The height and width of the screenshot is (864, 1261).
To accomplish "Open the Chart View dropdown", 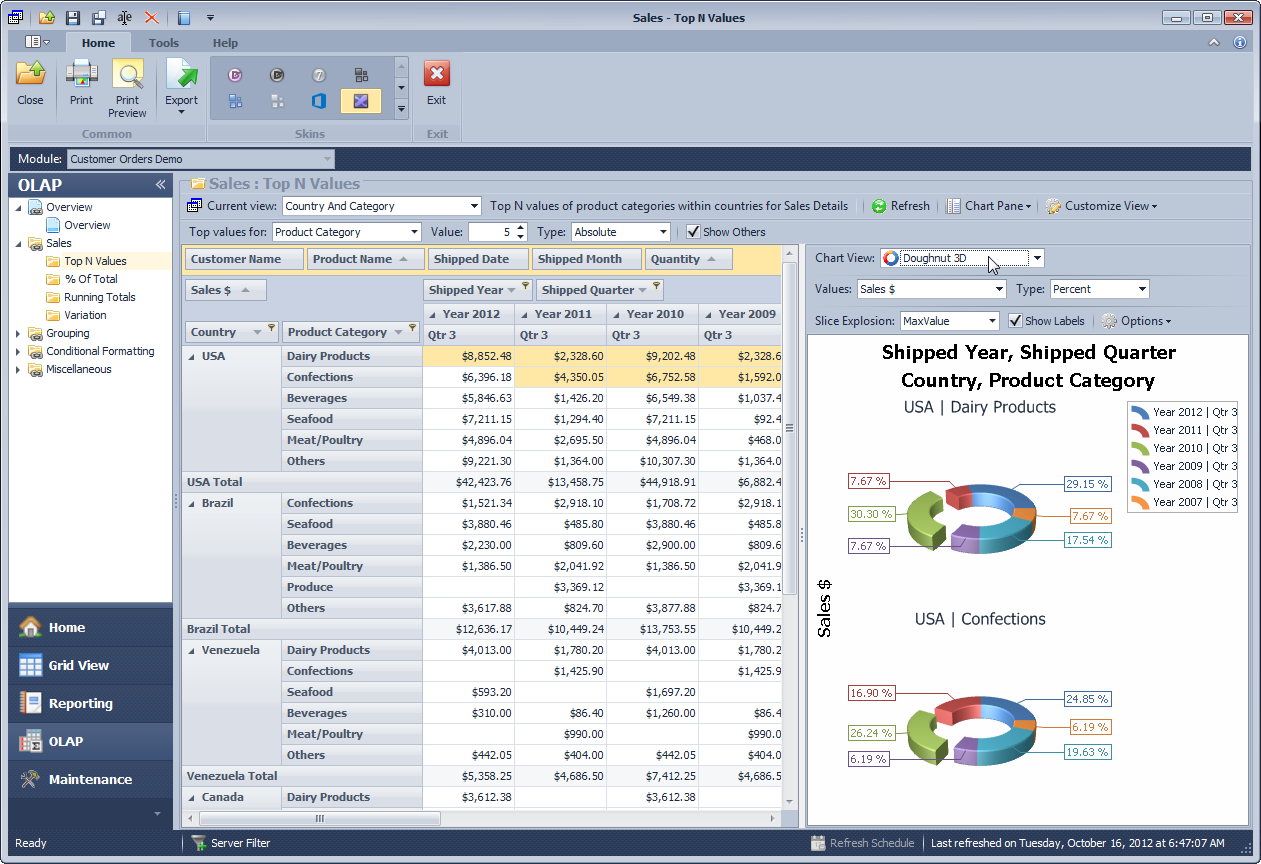I will tap(1037, 258).
